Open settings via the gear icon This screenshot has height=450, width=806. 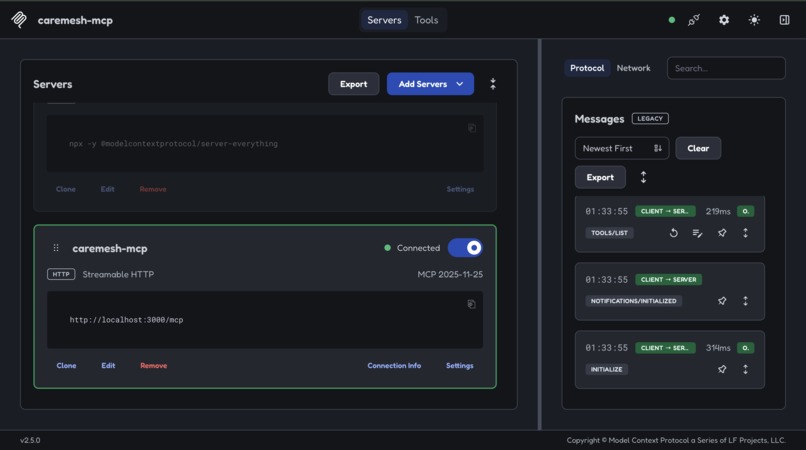pos(724,20)
